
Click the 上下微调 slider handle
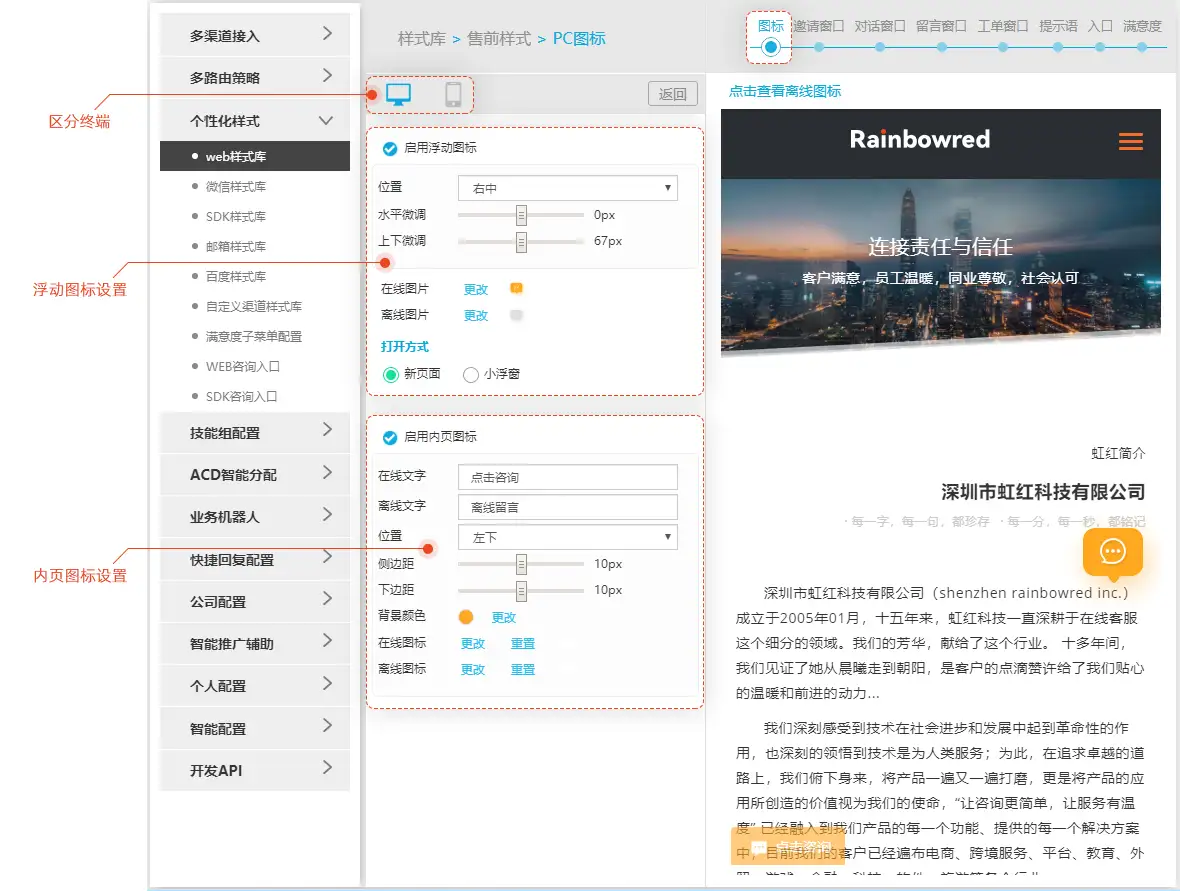click(521, 242)
